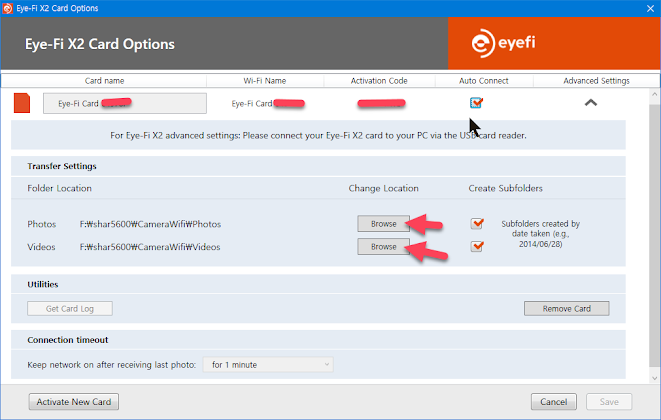Click the 'Folder Location' label

[59, 188]
